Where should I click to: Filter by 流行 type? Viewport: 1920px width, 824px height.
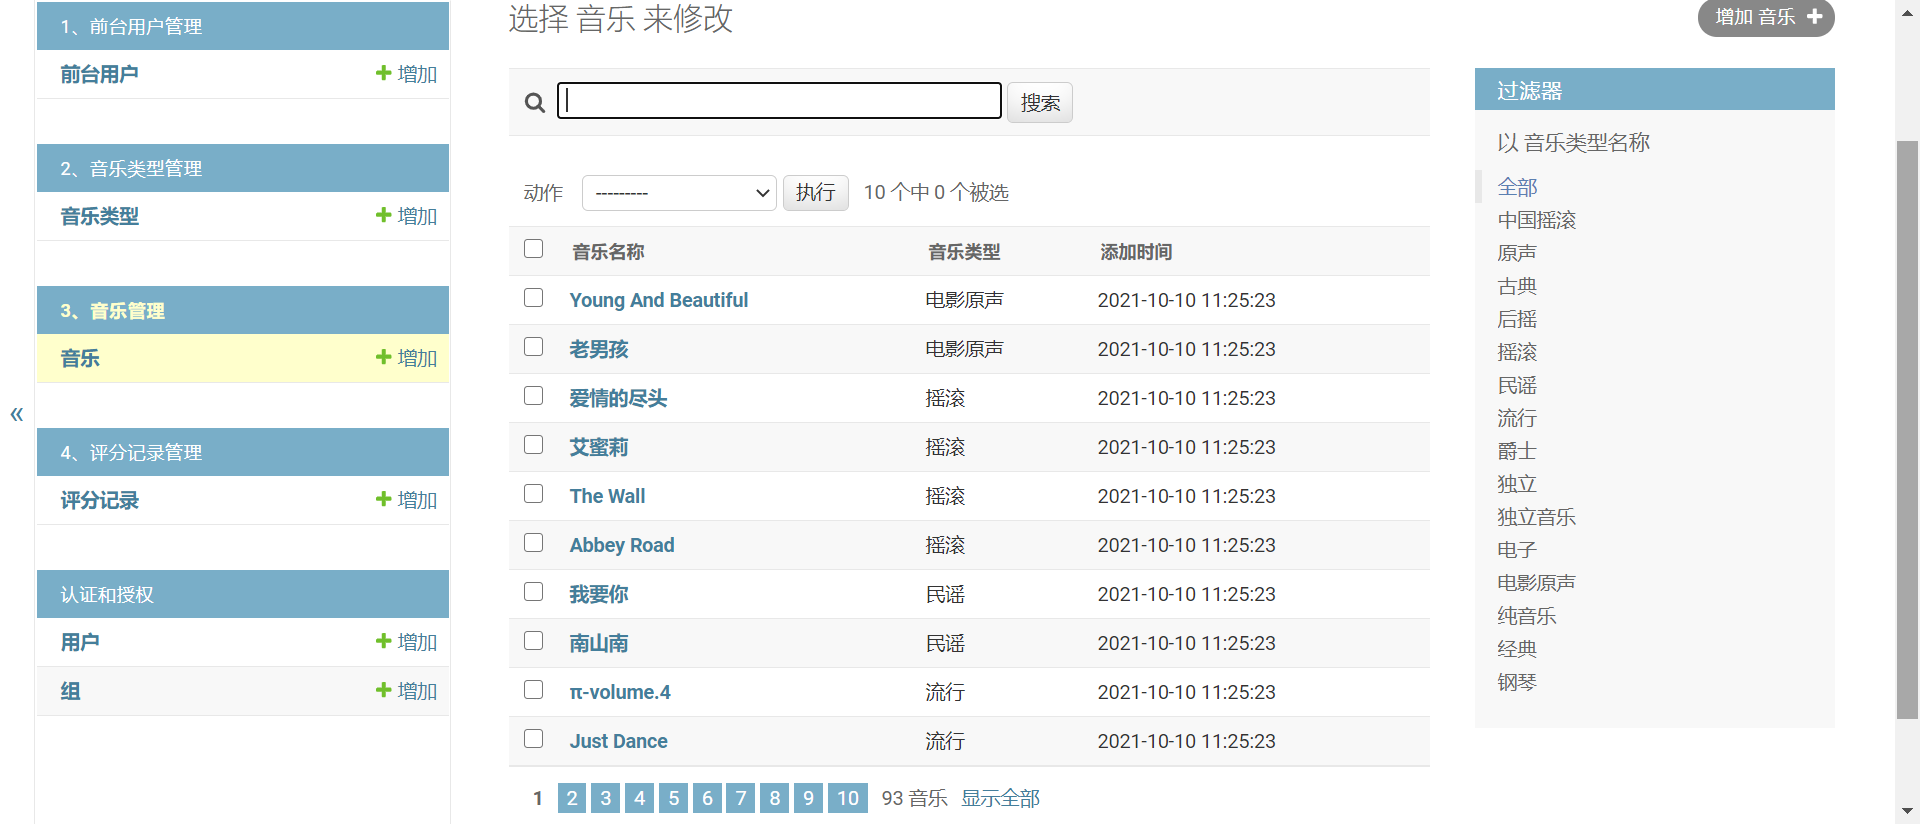pyautogui.click(x=1517, y=418)
